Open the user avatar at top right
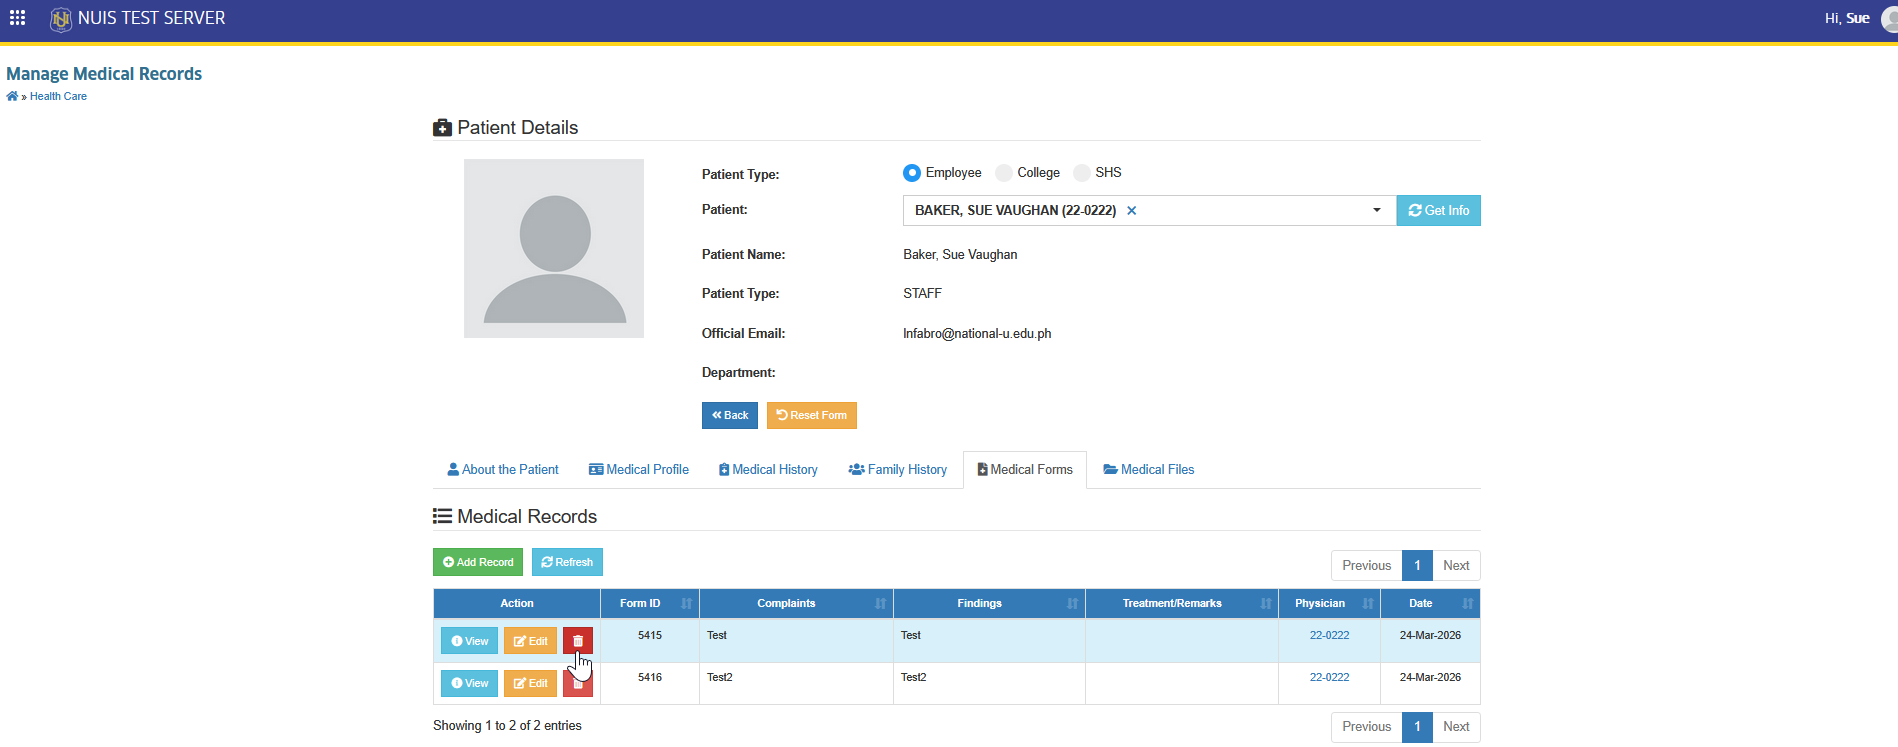The width and height of the screenshot is (1898, 747). pos(1890,19)
